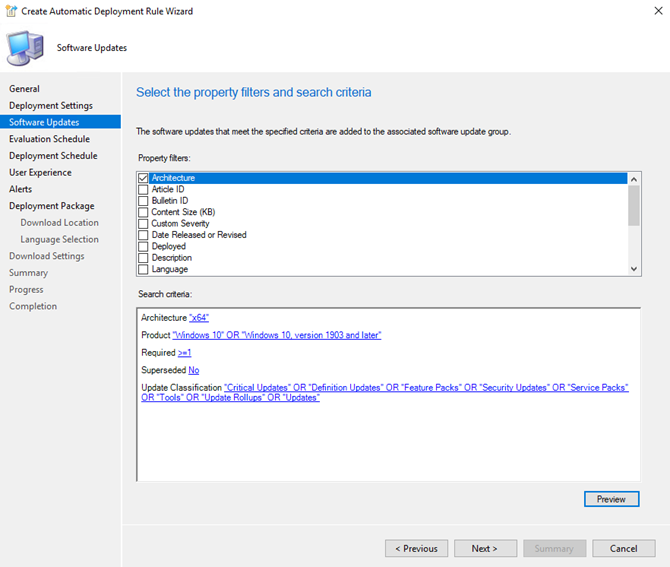Click the Preview button
The width and height of the screenshot is (670, 567).
(x=611, y=499)
